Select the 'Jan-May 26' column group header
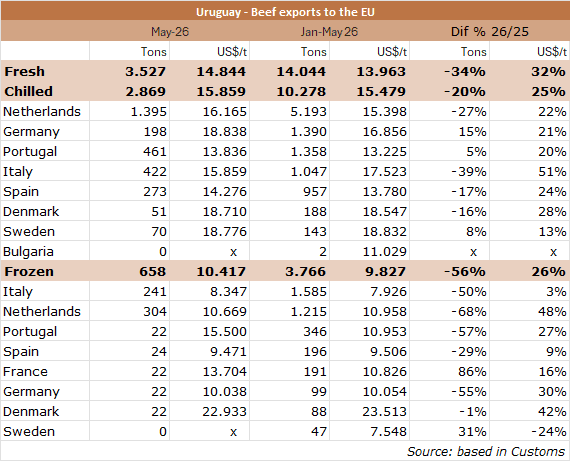570x461 pixels. 329,32
